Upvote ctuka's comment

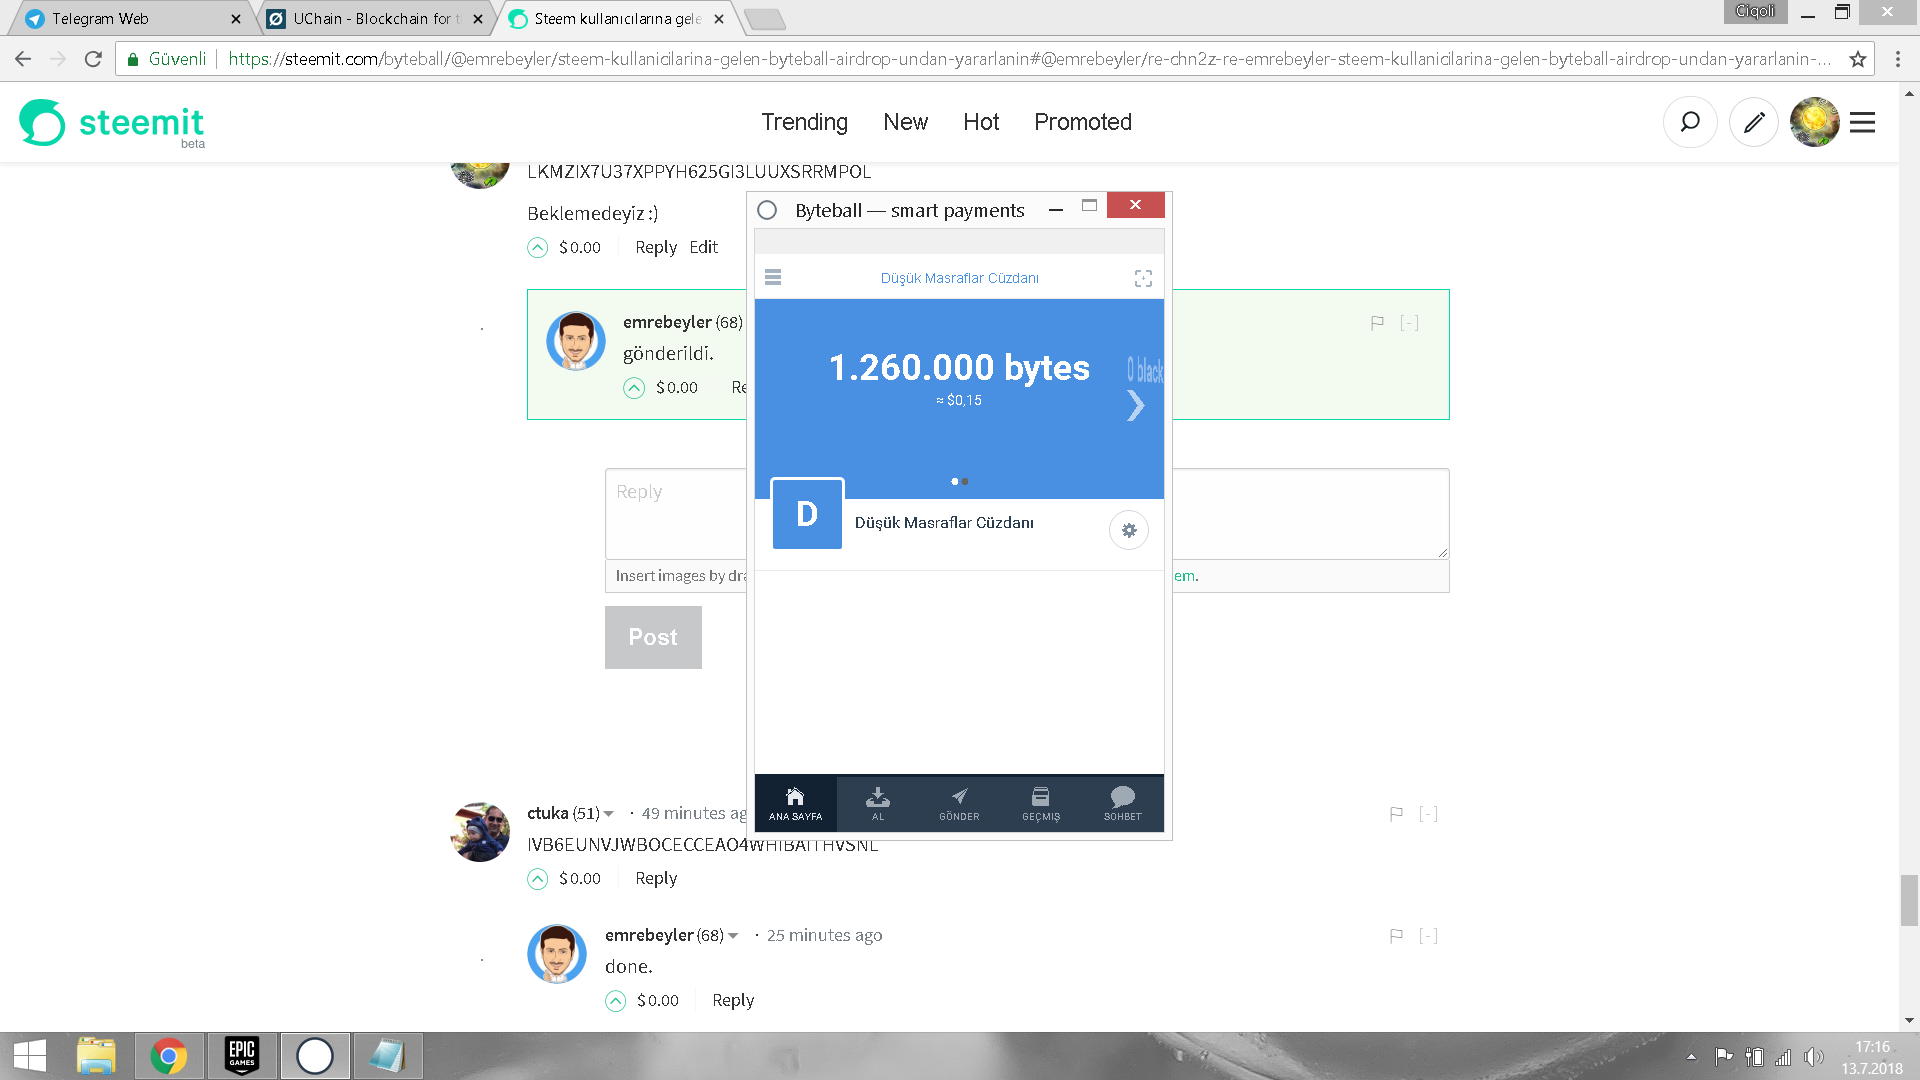click(538, 879)
